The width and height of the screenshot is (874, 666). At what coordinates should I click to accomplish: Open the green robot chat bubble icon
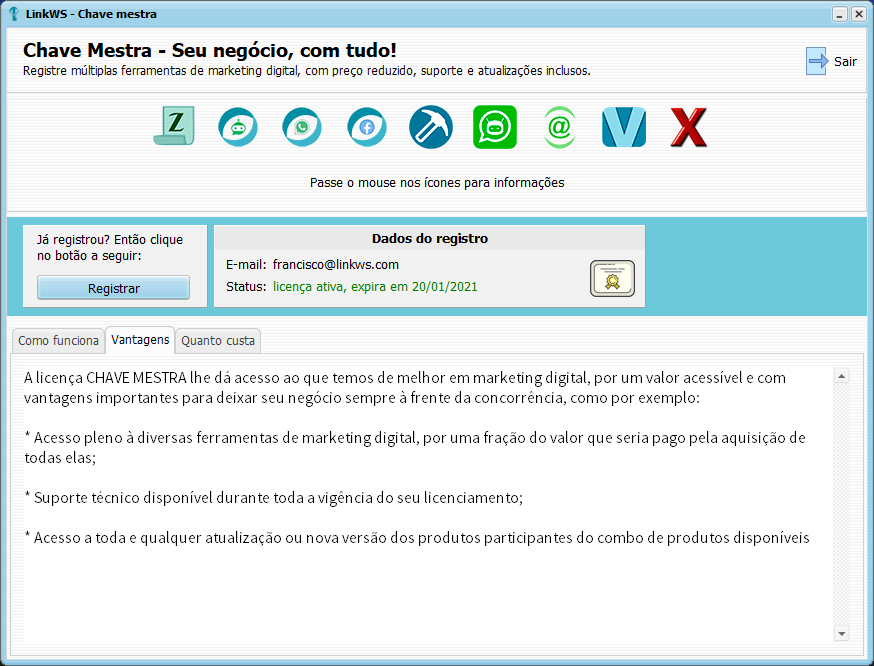495,127
